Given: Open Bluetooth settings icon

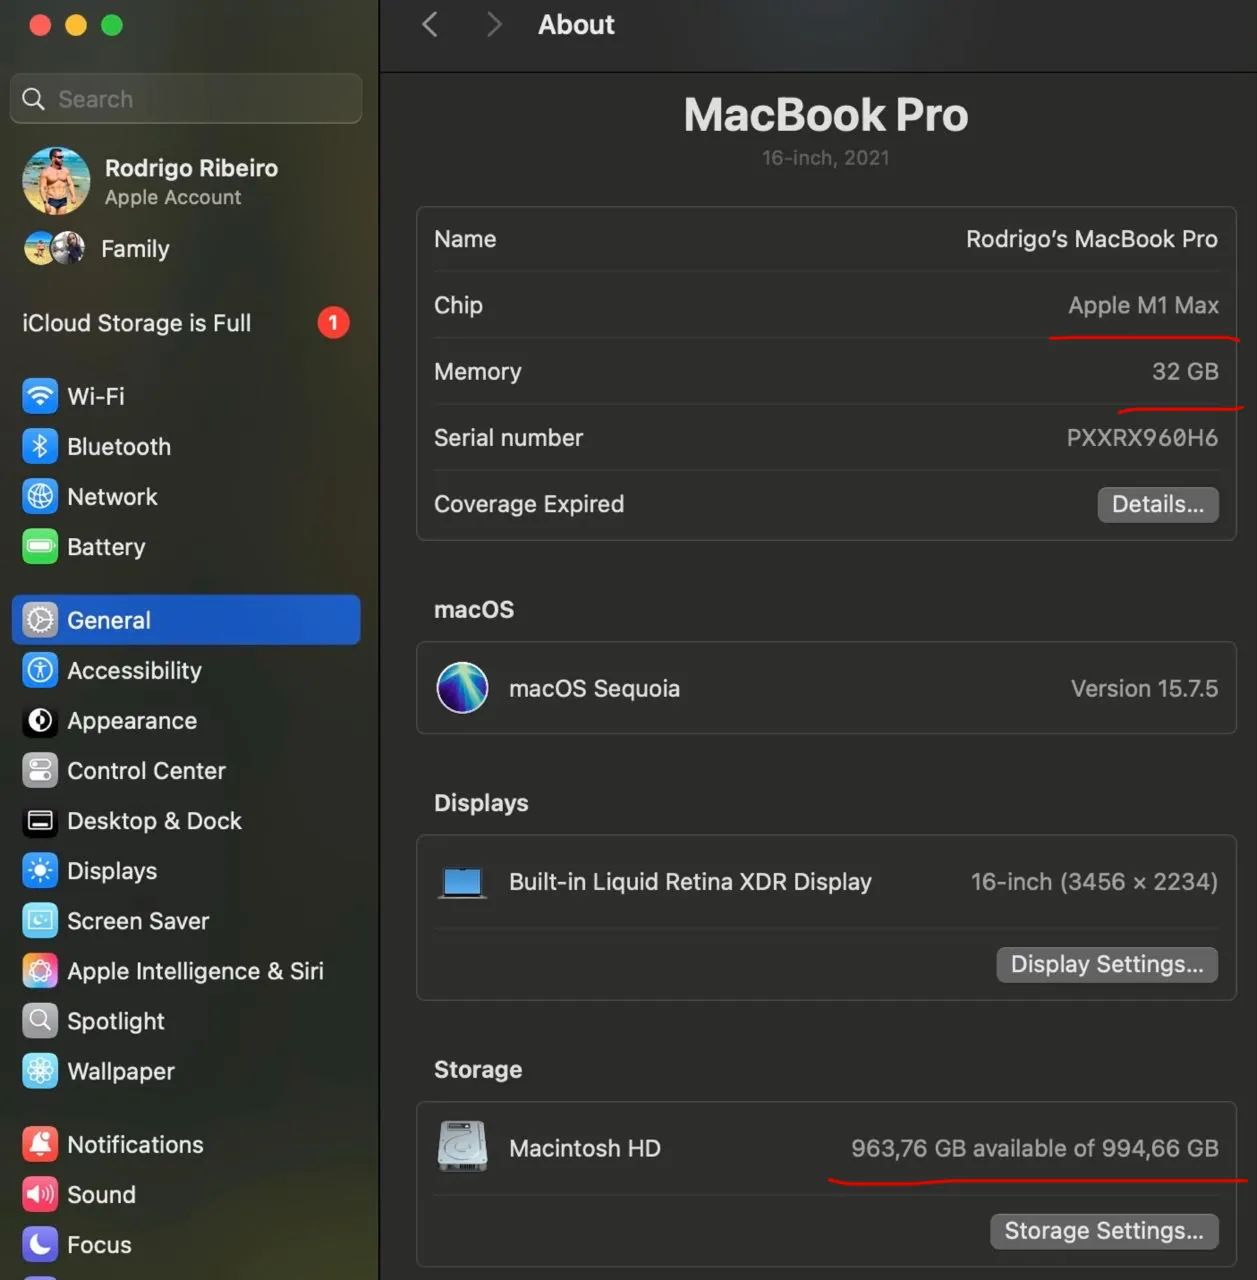Looking at the screenshot, I should tap(40, 446).
